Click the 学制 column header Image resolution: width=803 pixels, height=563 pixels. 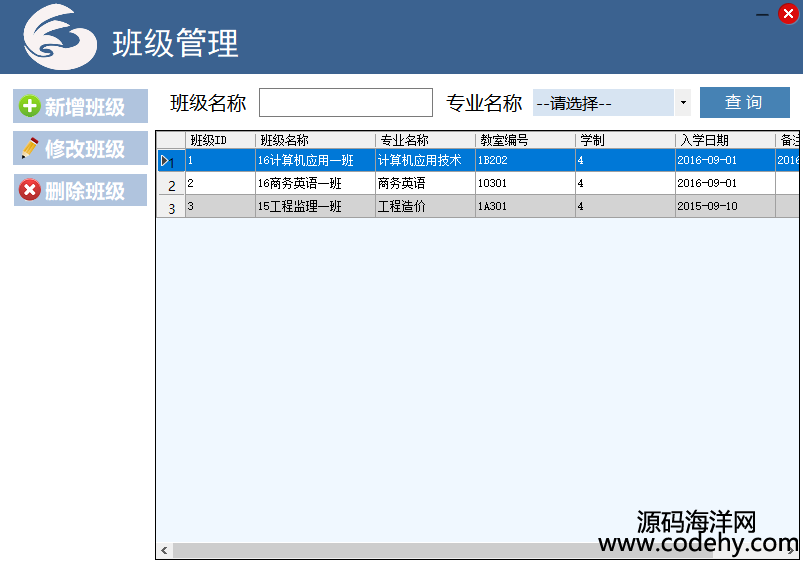(625, 140)
